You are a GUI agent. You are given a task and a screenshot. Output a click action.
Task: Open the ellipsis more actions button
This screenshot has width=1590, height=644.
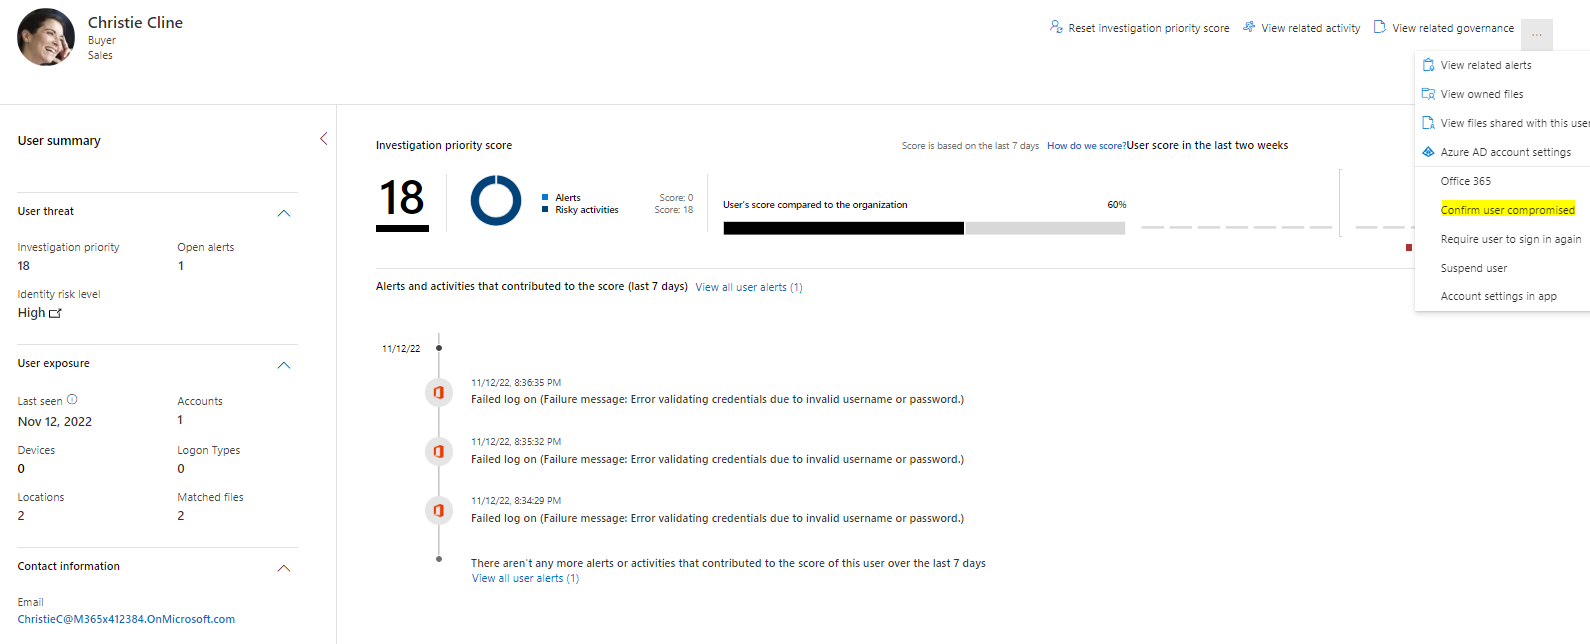pos(1536,35)
